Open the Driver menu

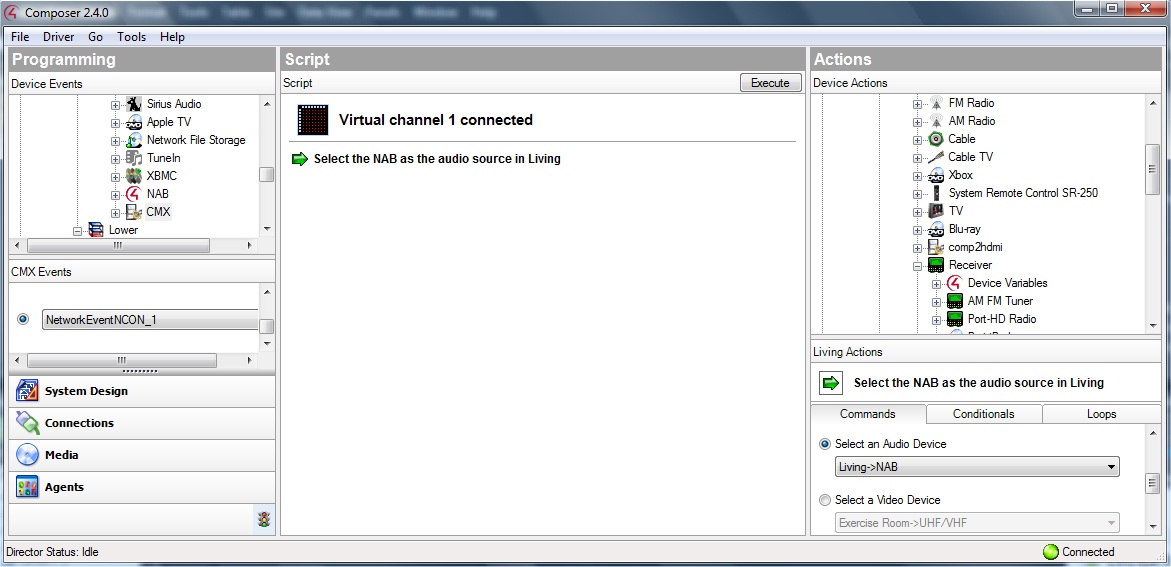58,37
